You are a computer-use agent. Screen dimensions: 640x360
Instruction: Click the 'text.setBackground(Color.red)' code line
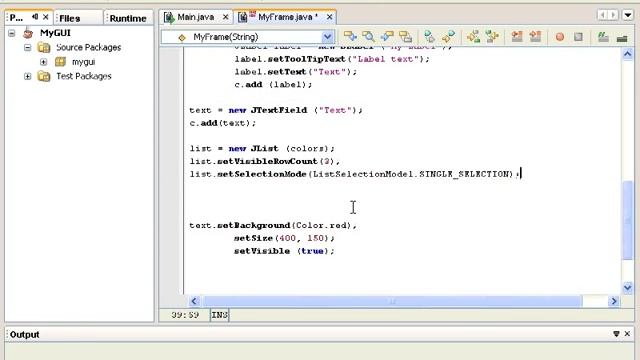point(273,225)
